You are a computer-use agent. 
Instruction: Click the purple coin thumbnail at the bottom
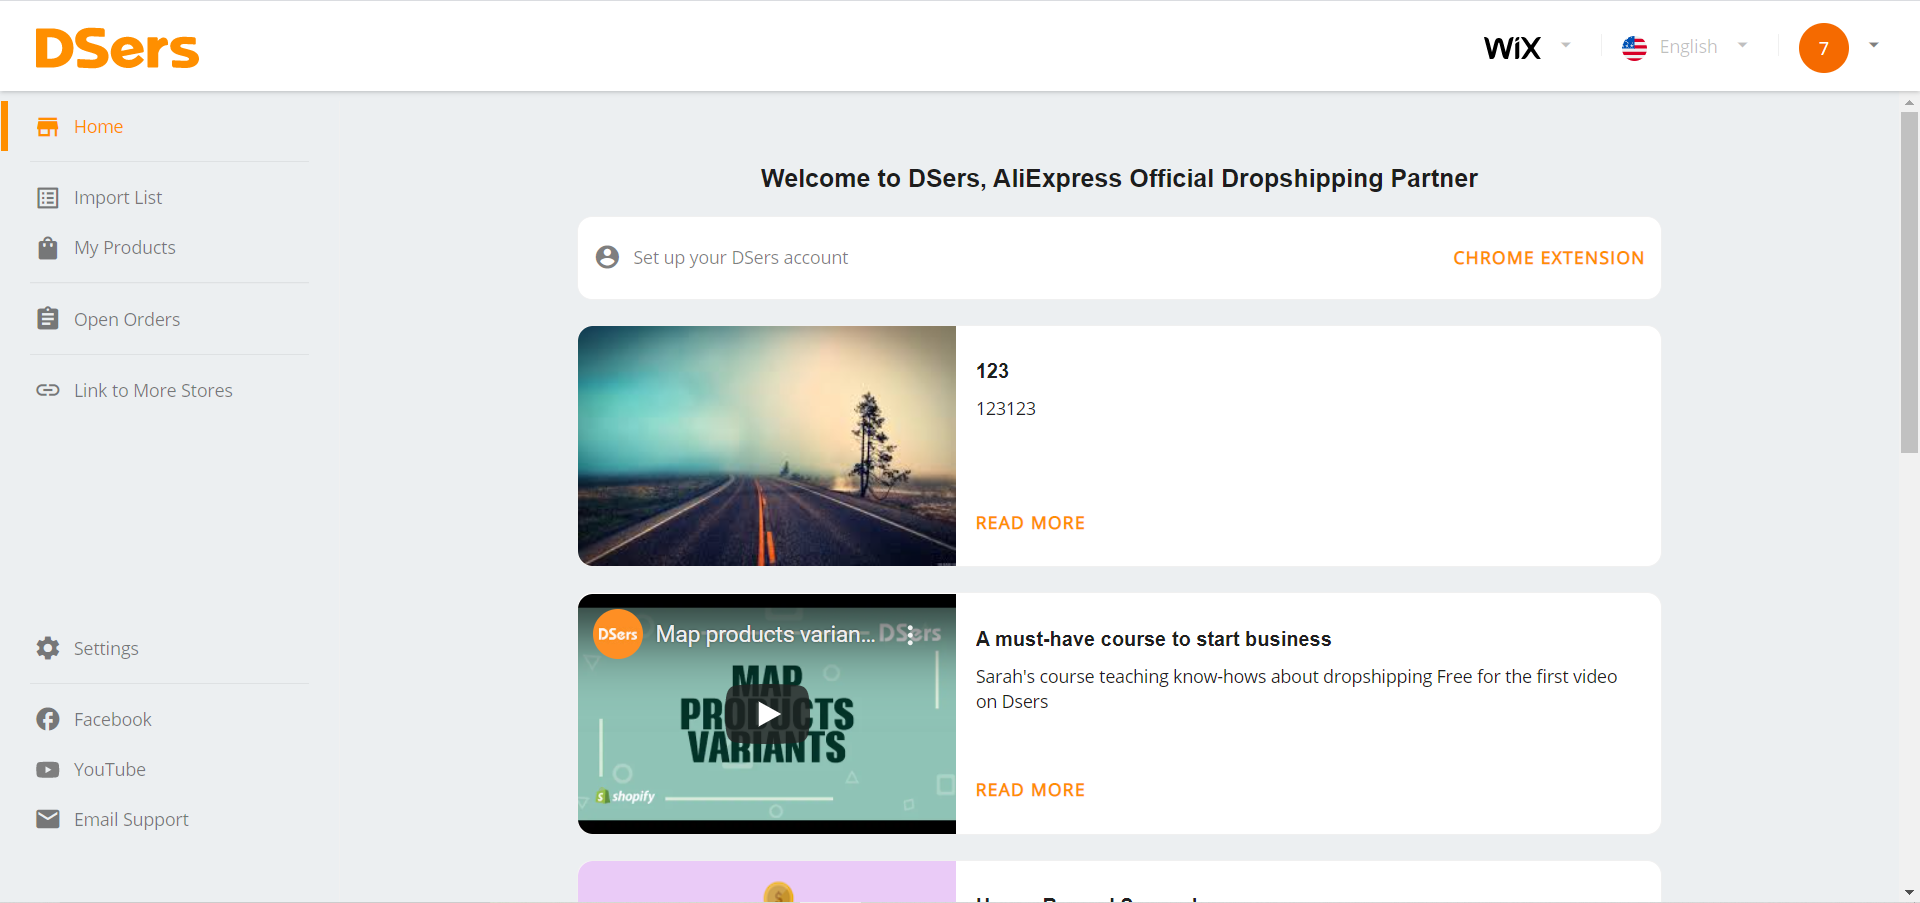pyautogui.click(x=767, y=882)
